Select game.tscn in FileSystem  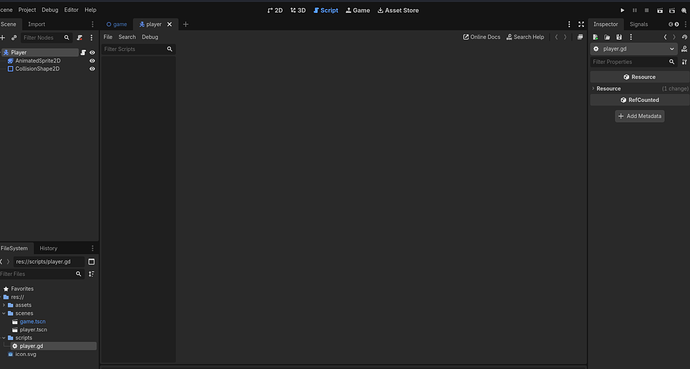[33, 322]
